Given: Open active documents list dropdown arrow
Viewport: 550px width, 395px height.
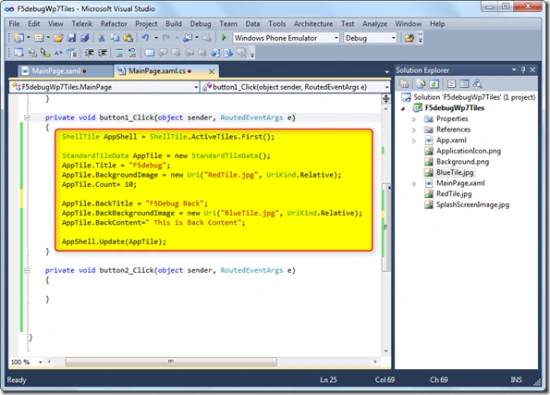Looking at the screenshot, I should coord(387,72).
